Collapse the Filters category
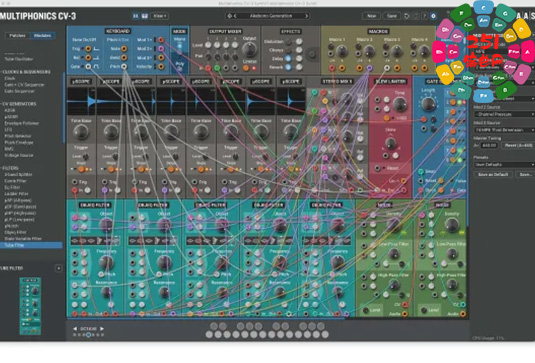 pyautogui.click(x=10, y=168)
